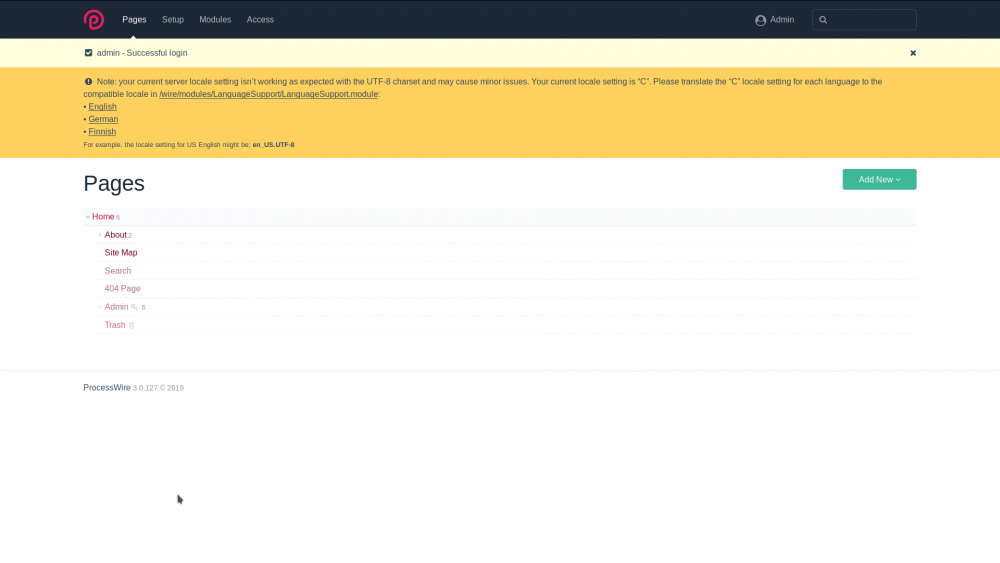The width and height of the screenshot is (1000, 563).
Task: Collapse the Home tree branch
Action: tap(87, 217)
